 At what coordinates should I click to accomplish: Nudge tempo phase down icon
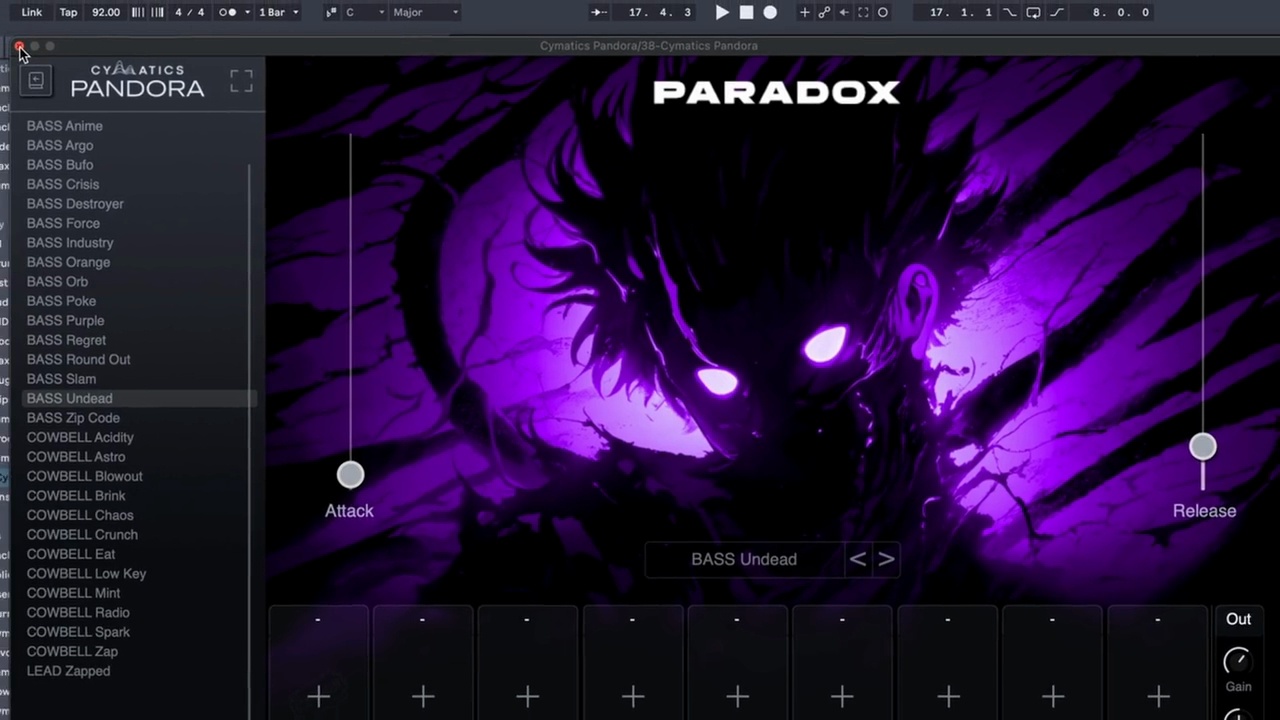138,12
